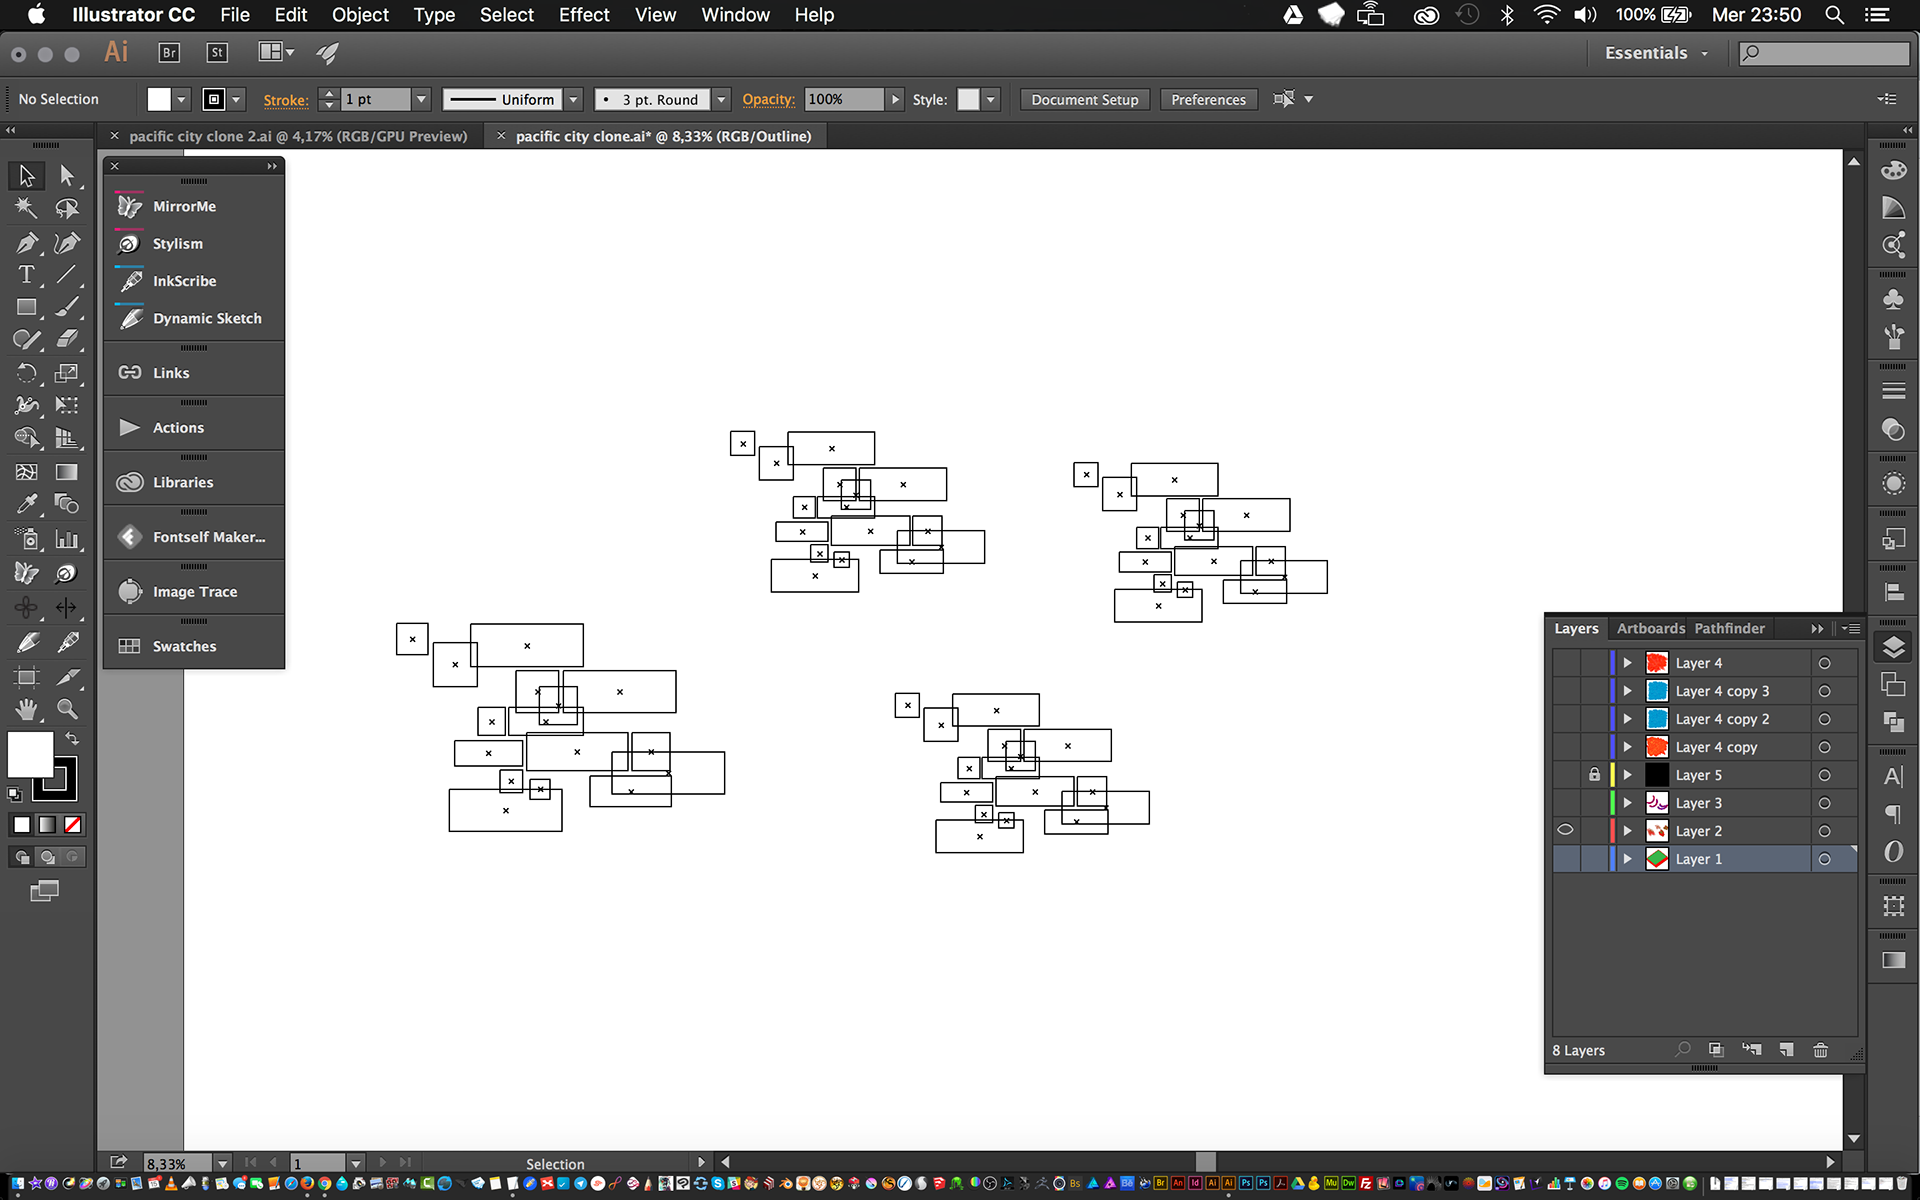Select the Line Segment tool
Image resolution: width=1920 pixels, height=1200 pixels.
click(x=67, y=275)
